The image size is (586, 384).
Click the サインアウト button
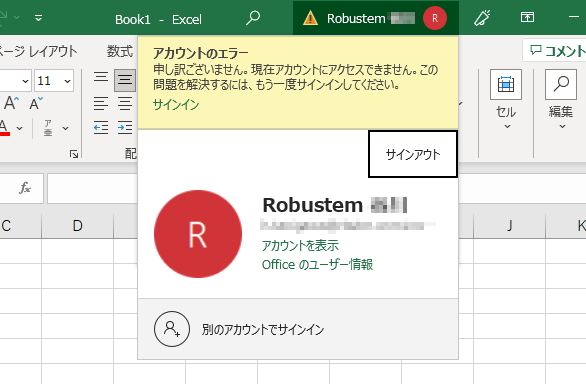pos(413,154)
